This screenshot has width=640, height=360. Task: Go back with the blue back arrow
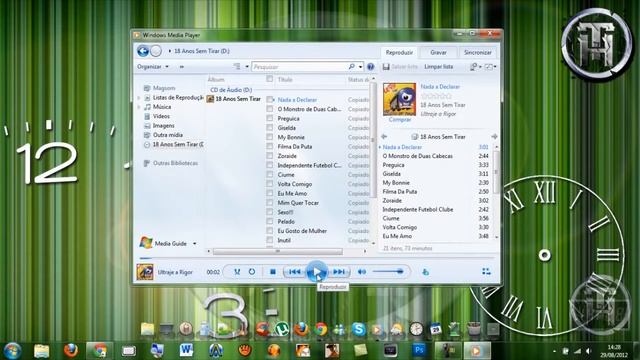tap(142, 51)
